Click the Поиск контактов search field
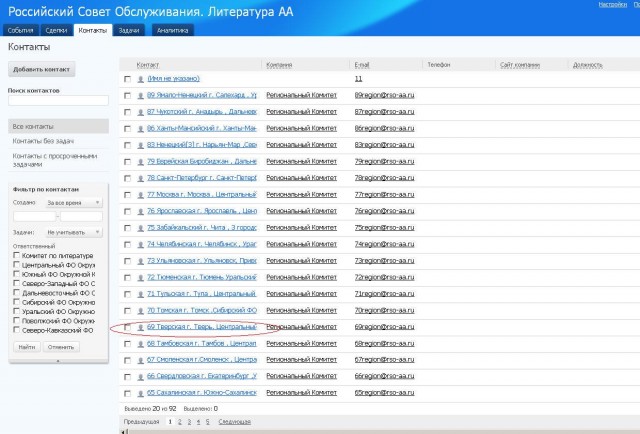The image size is (640, 434). [x=58, y=101]
